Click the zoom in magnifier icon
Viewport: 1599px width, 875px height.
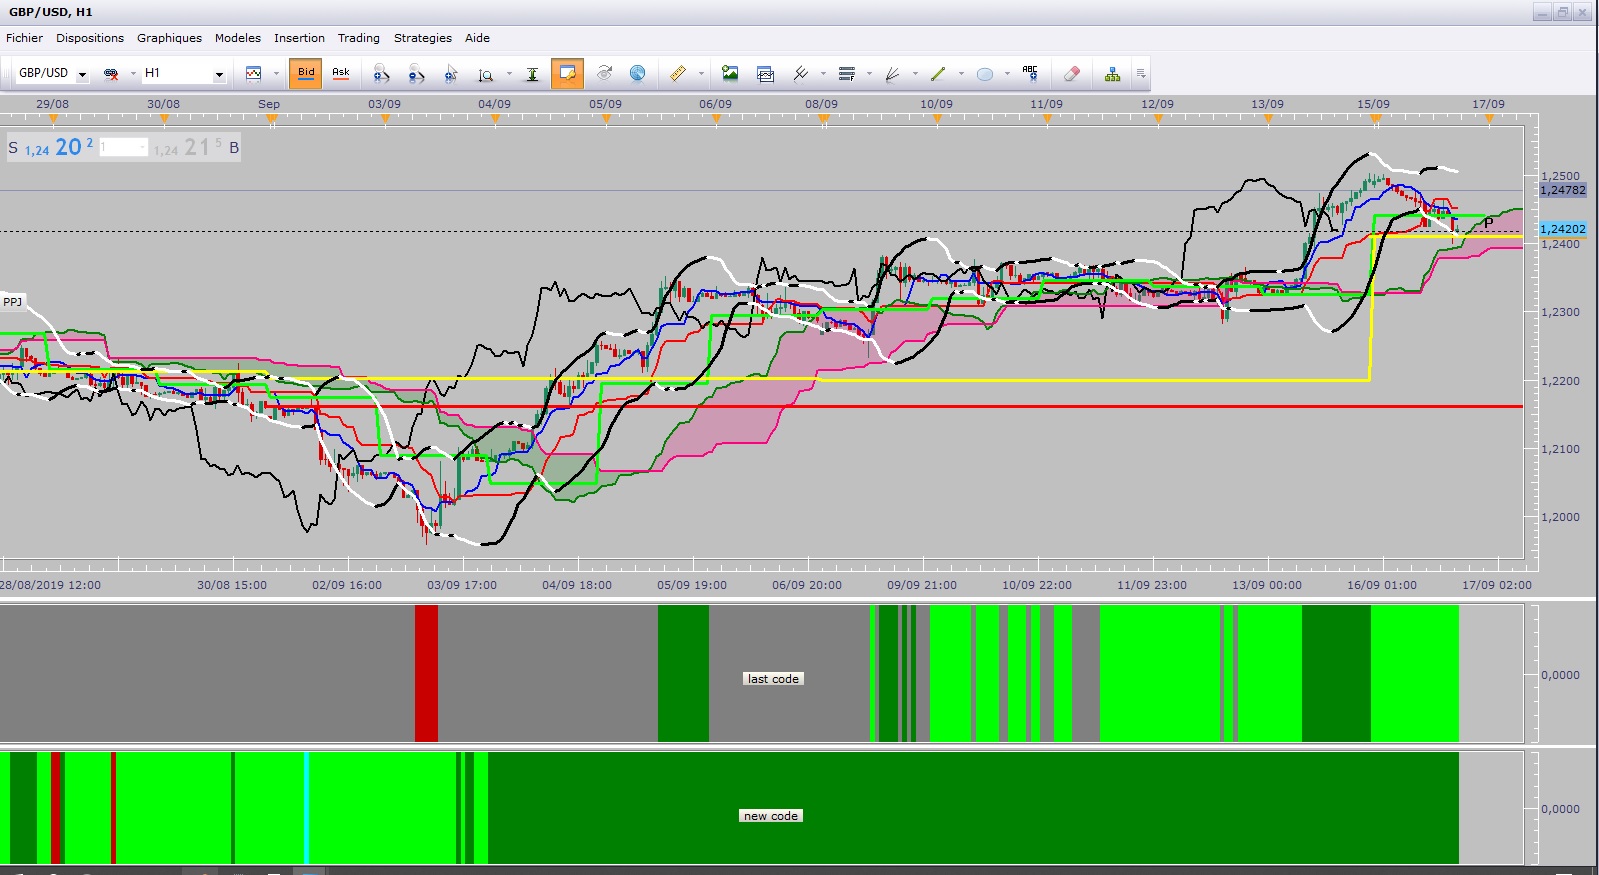pyautogui.click(x=380, y=73)
